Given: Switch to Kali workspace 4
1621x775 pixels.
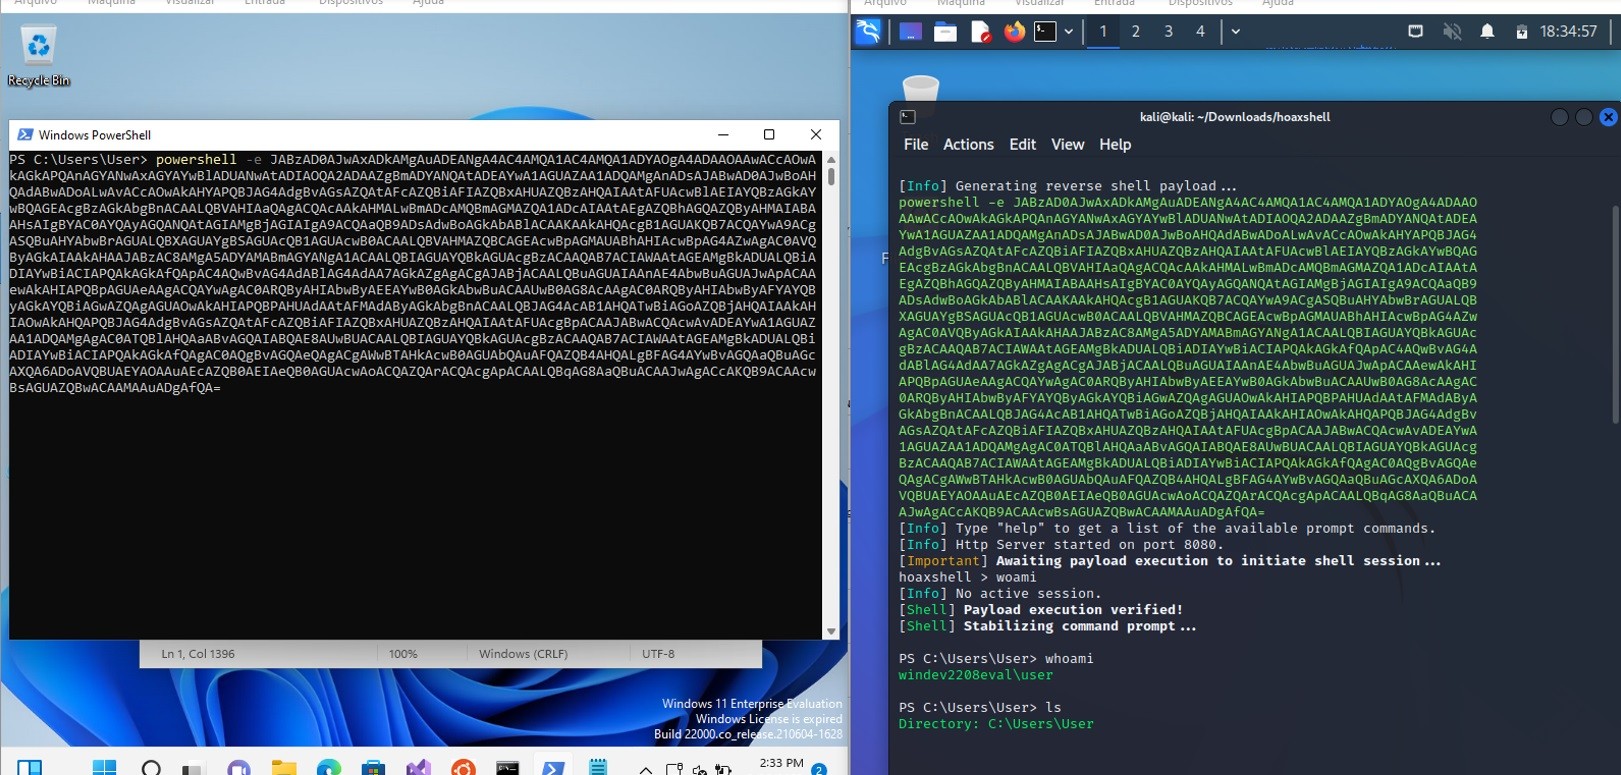Looking at the screenshot, I should pos(1200,32).
